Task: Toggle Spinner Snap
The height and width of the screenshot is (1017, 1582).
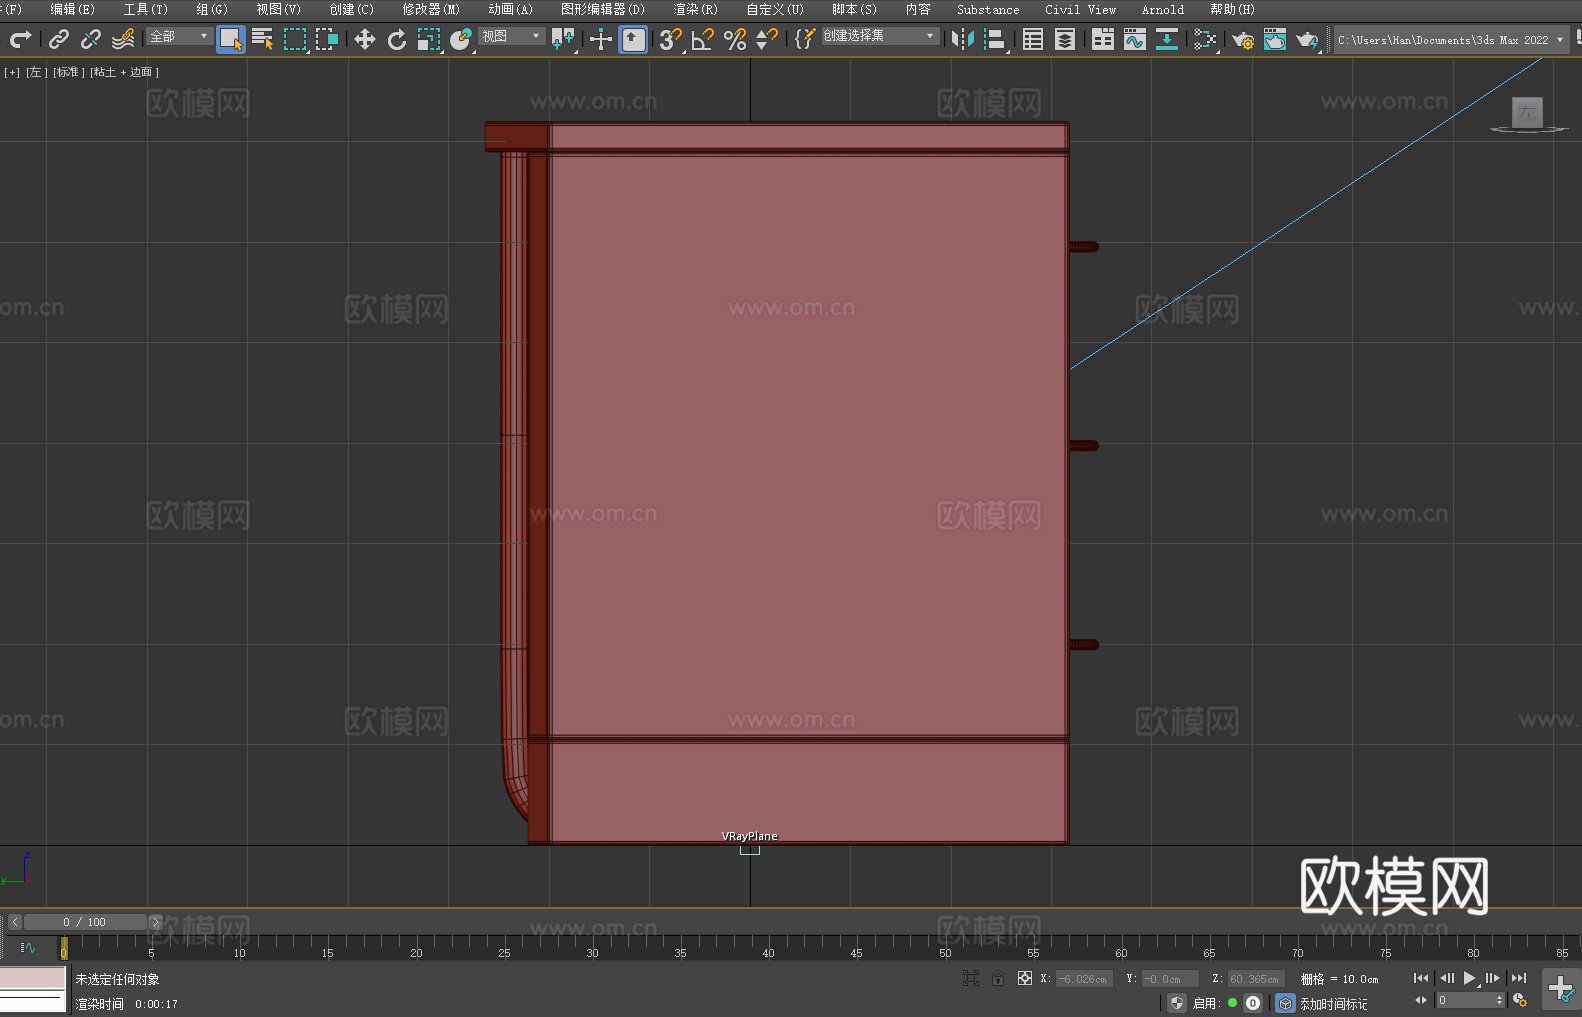Action: pyautogui.click(x=767, y=39)
